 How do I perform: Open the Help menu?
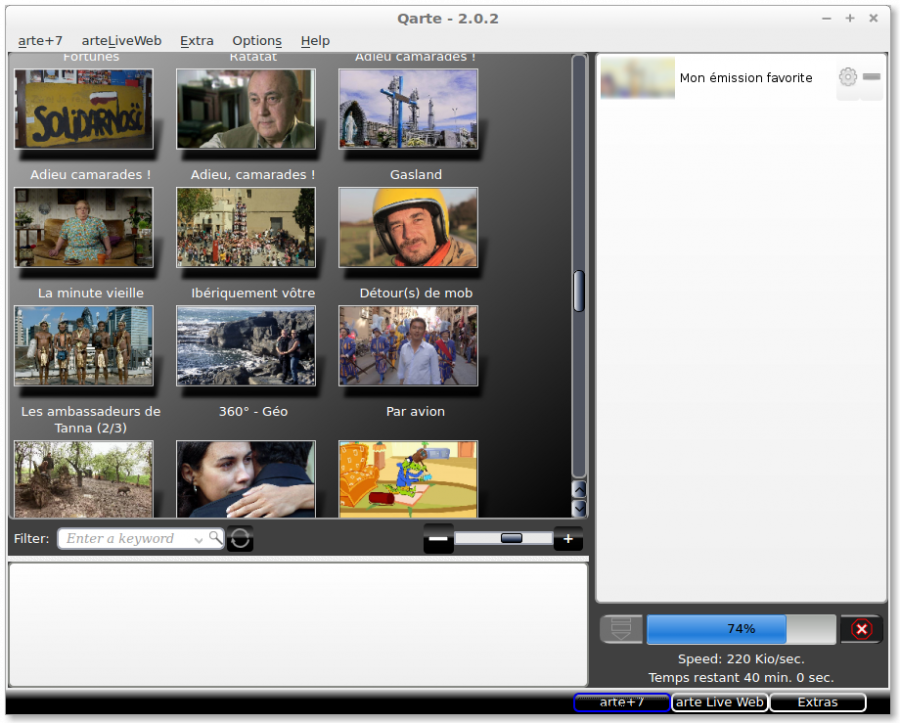[x=315, y=41]
